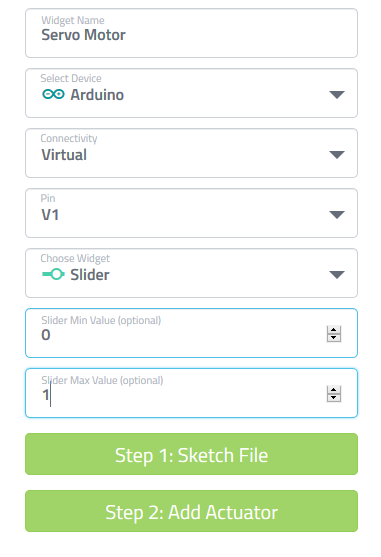Open the Select Device dropdown arrow
Viewport: 381px width, 557px height.
[337, 94]
